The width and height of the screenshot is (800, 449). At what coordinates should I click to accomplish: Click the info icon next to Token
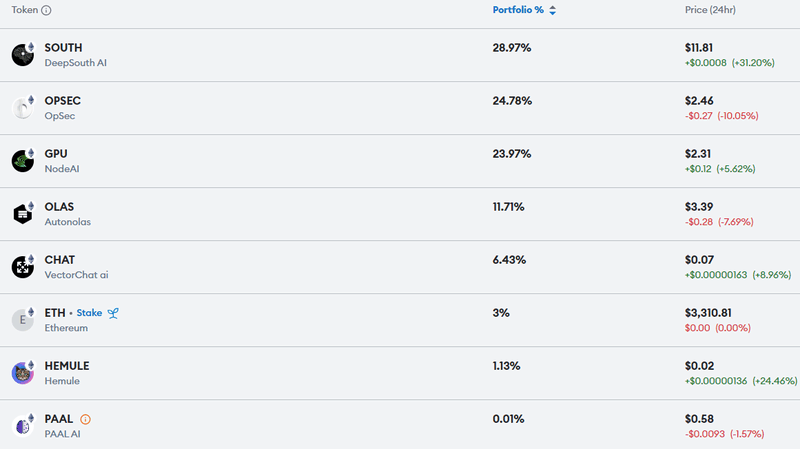pyautogui.click(x=47, y=10)
